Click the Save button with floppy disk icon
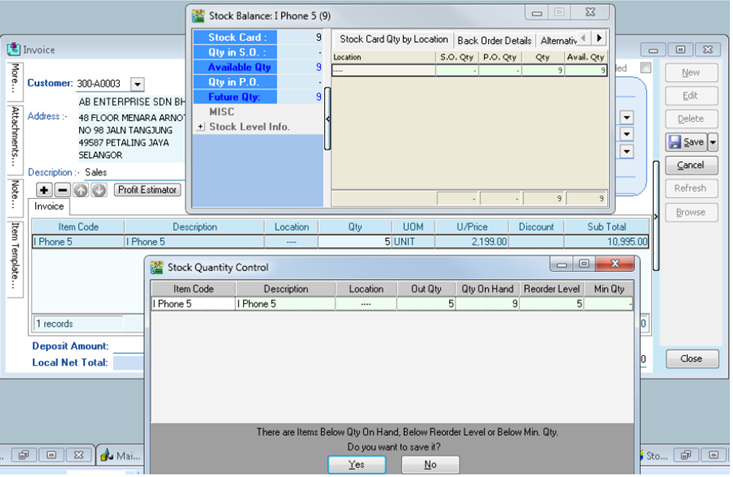733x477 pixels. click(686, 142)
